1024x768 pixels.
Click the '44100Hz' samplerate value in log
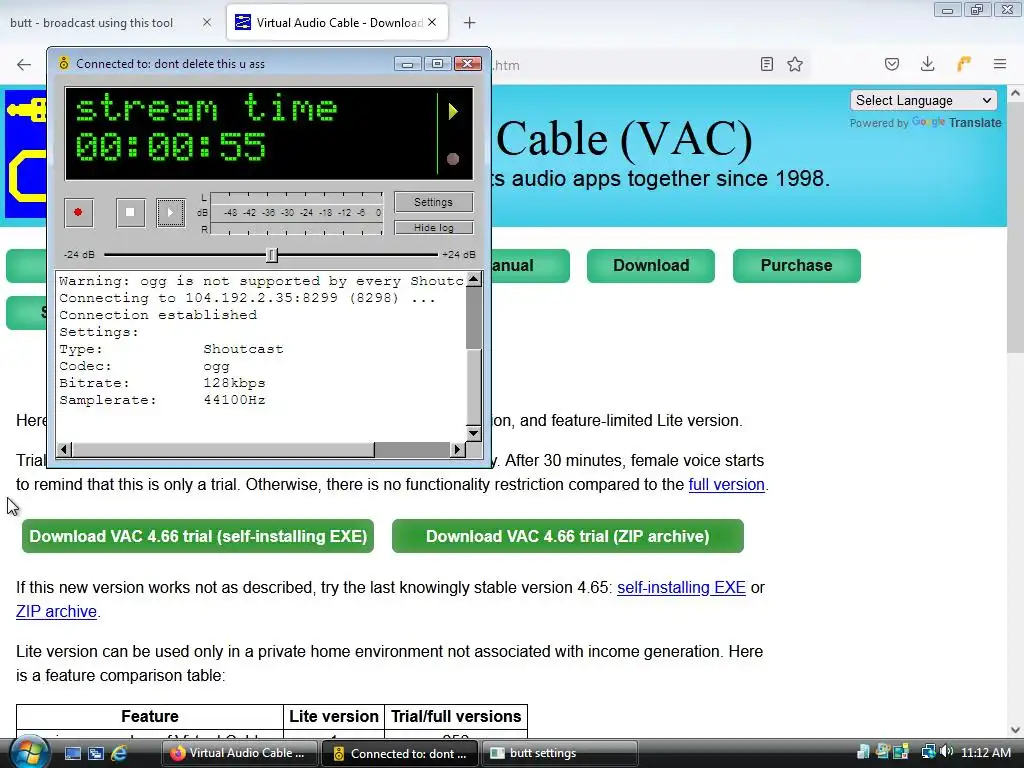[x=234, y=400]
